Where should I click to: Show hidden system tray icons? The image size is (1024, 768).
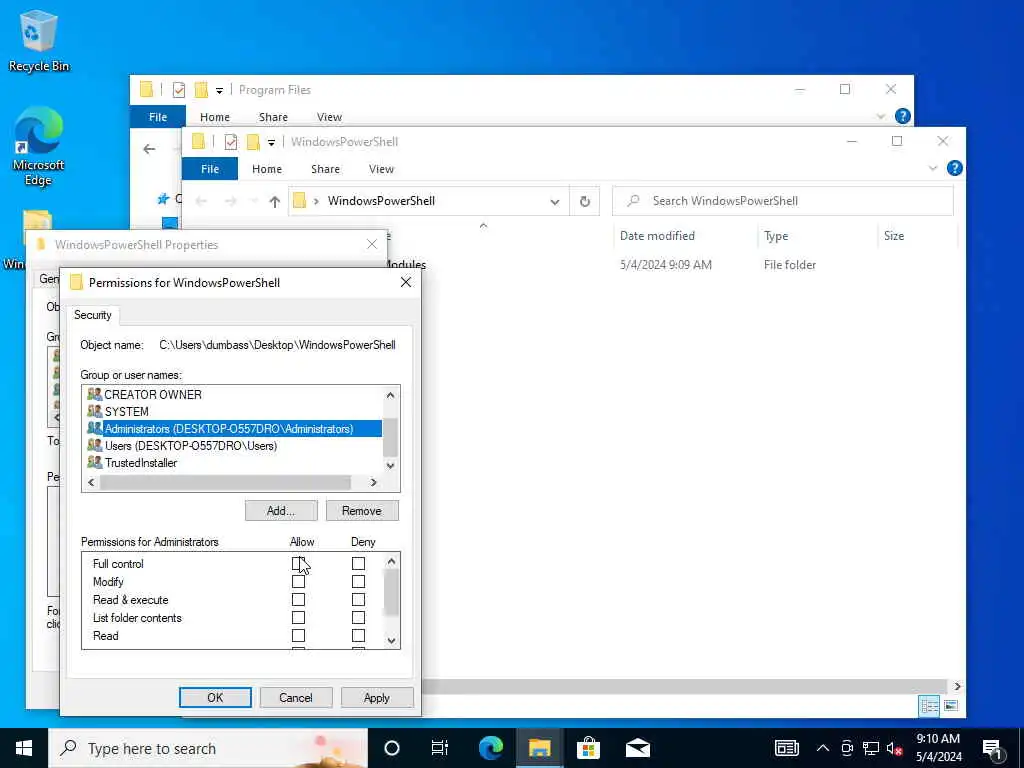[x=823, y=748]
